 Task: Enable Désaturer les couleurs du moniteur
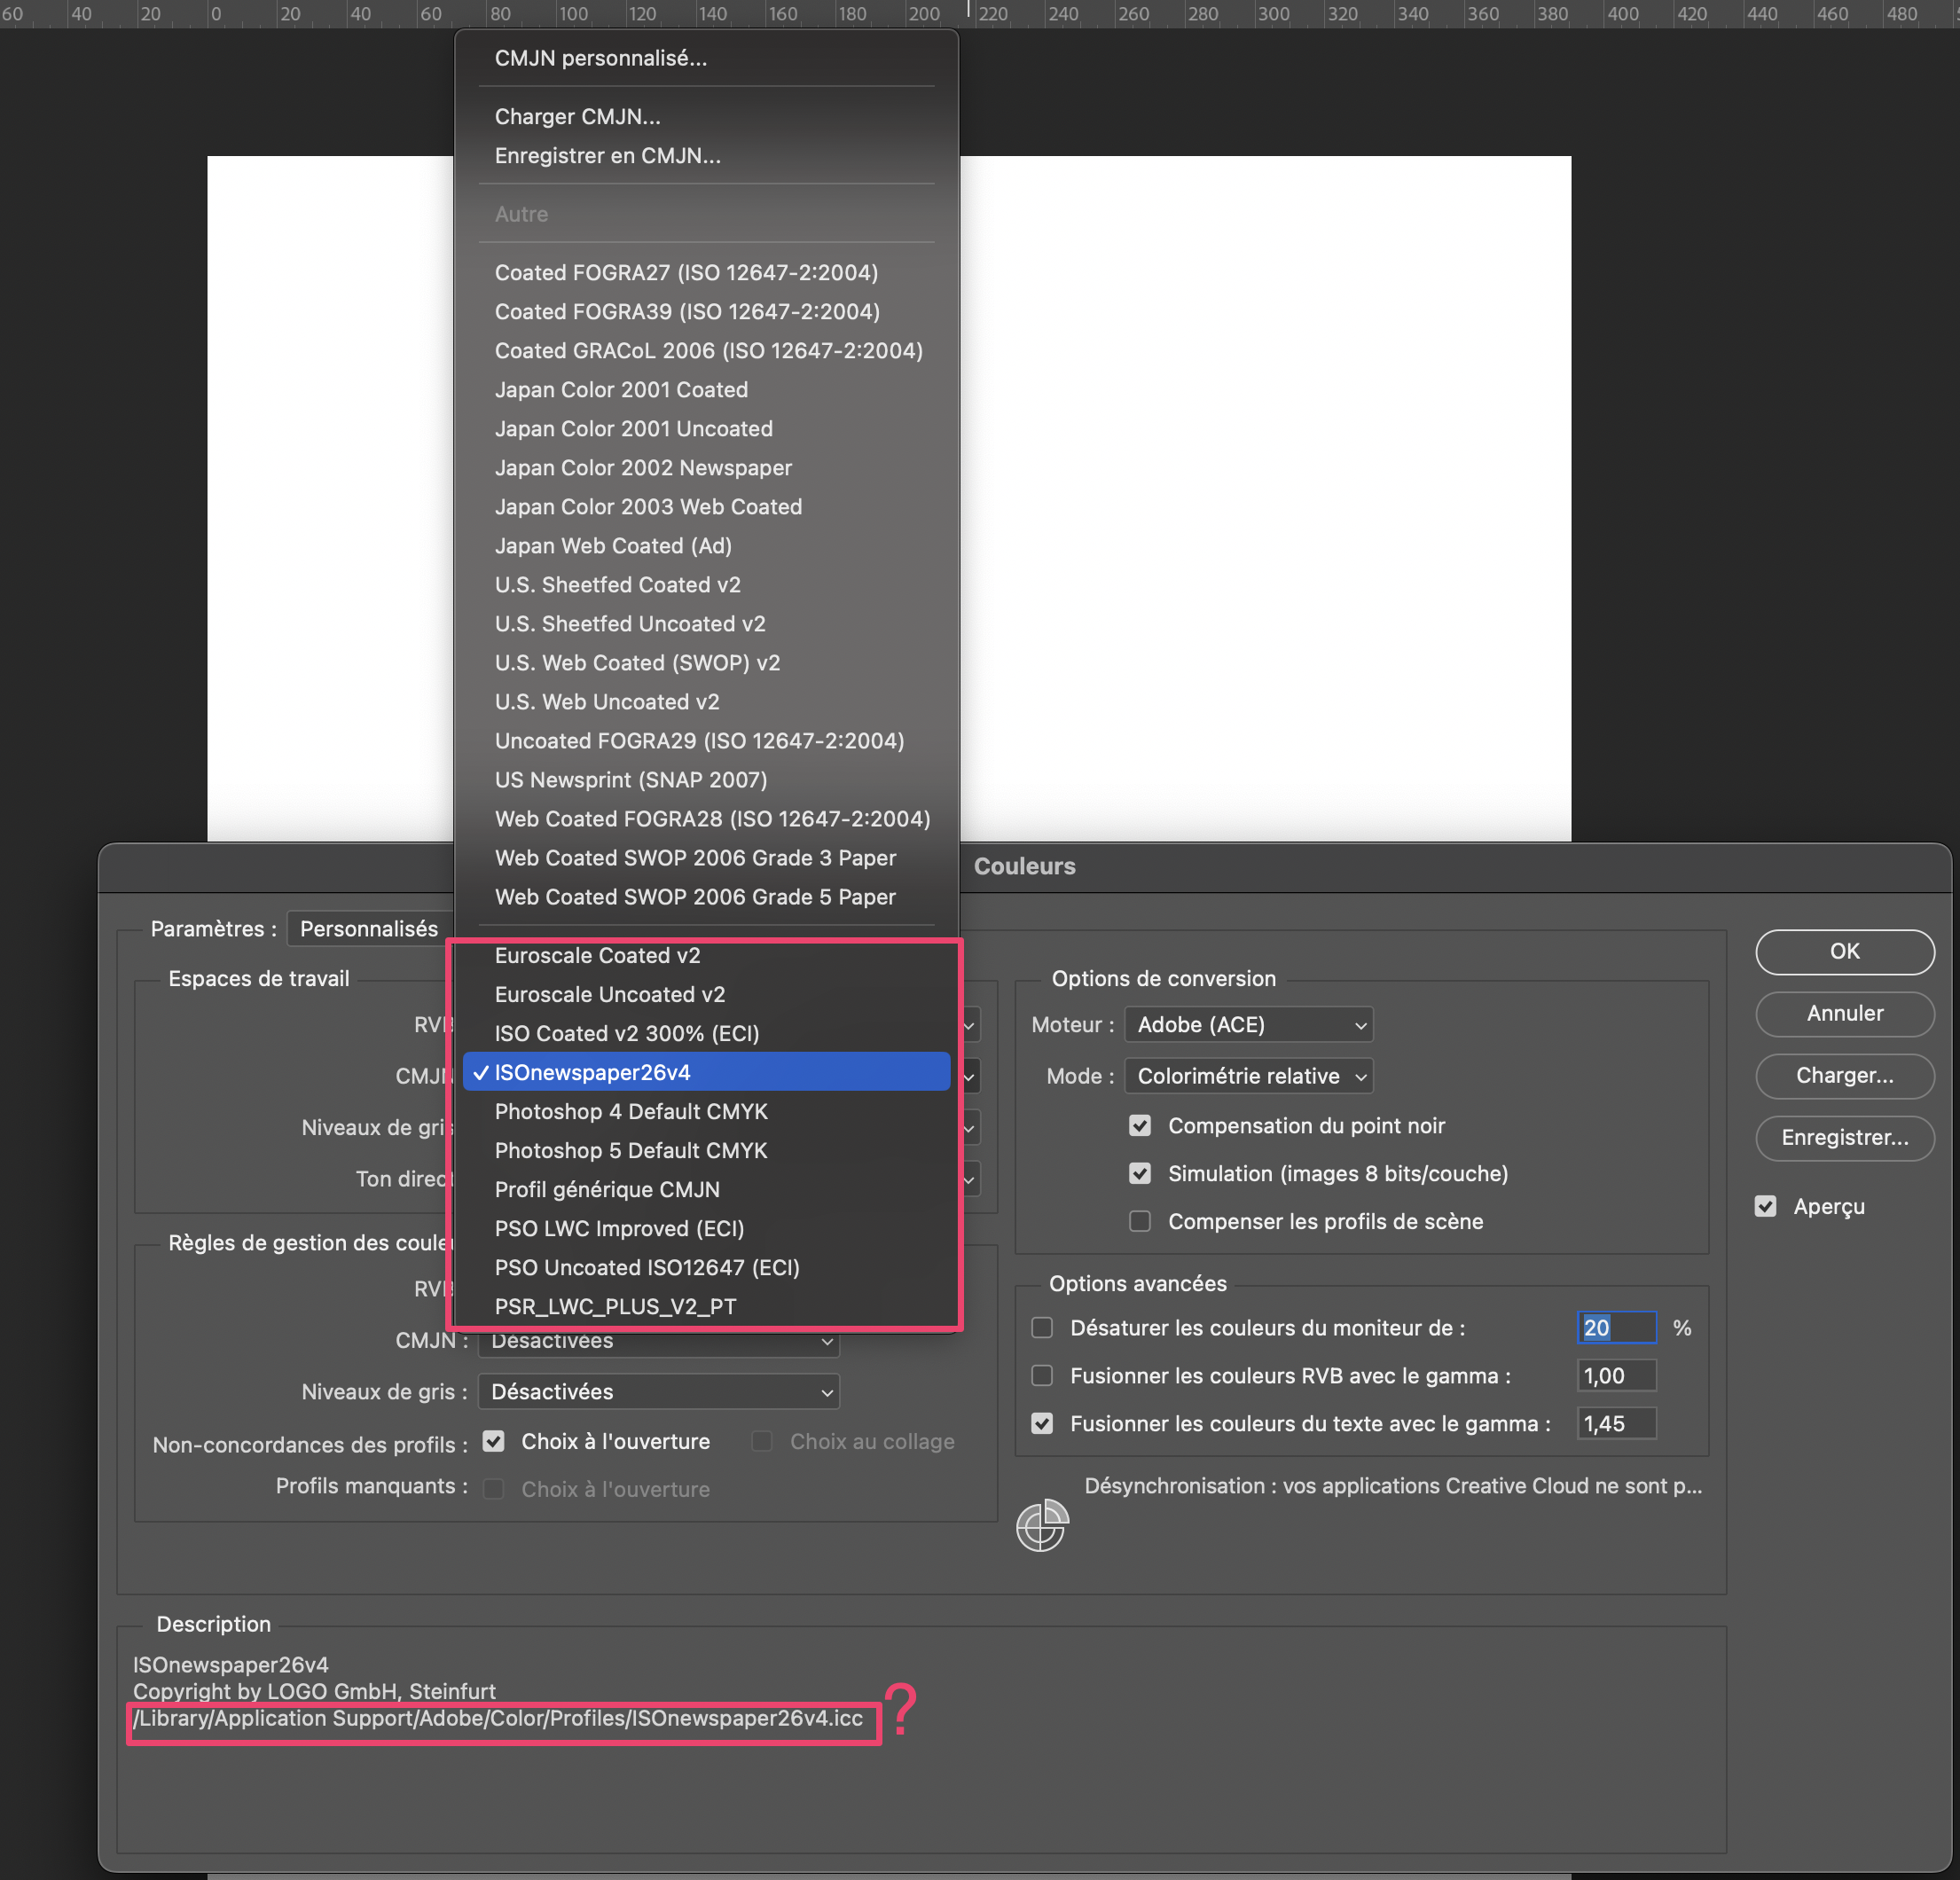point(1041,1327)
